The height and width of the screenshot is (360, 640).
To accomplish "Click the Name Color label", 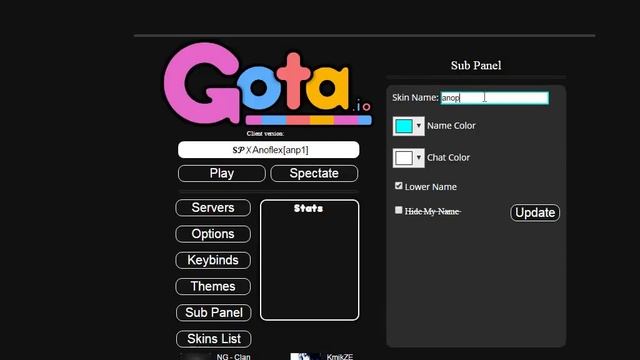I will (x=451, y=126).
